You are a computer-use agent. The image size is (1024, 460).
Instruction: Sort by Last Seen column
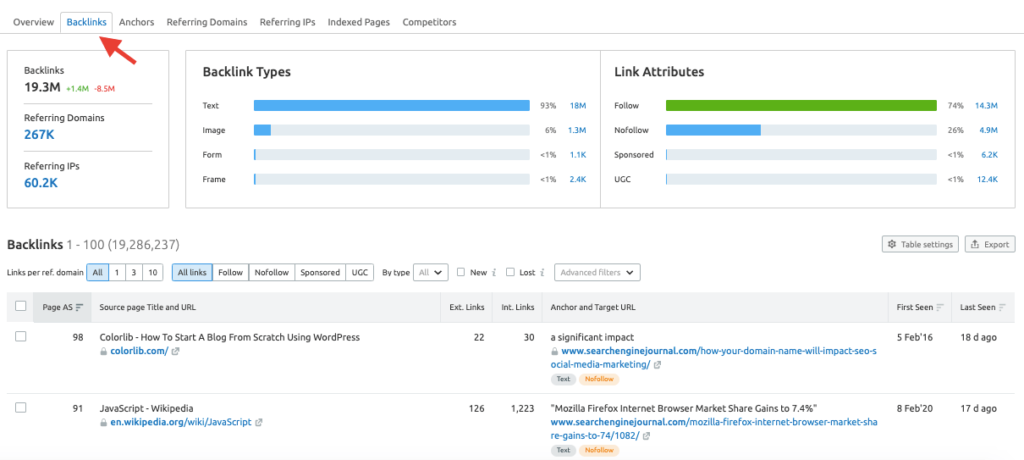pyautogui.click(x=982, y=307)
